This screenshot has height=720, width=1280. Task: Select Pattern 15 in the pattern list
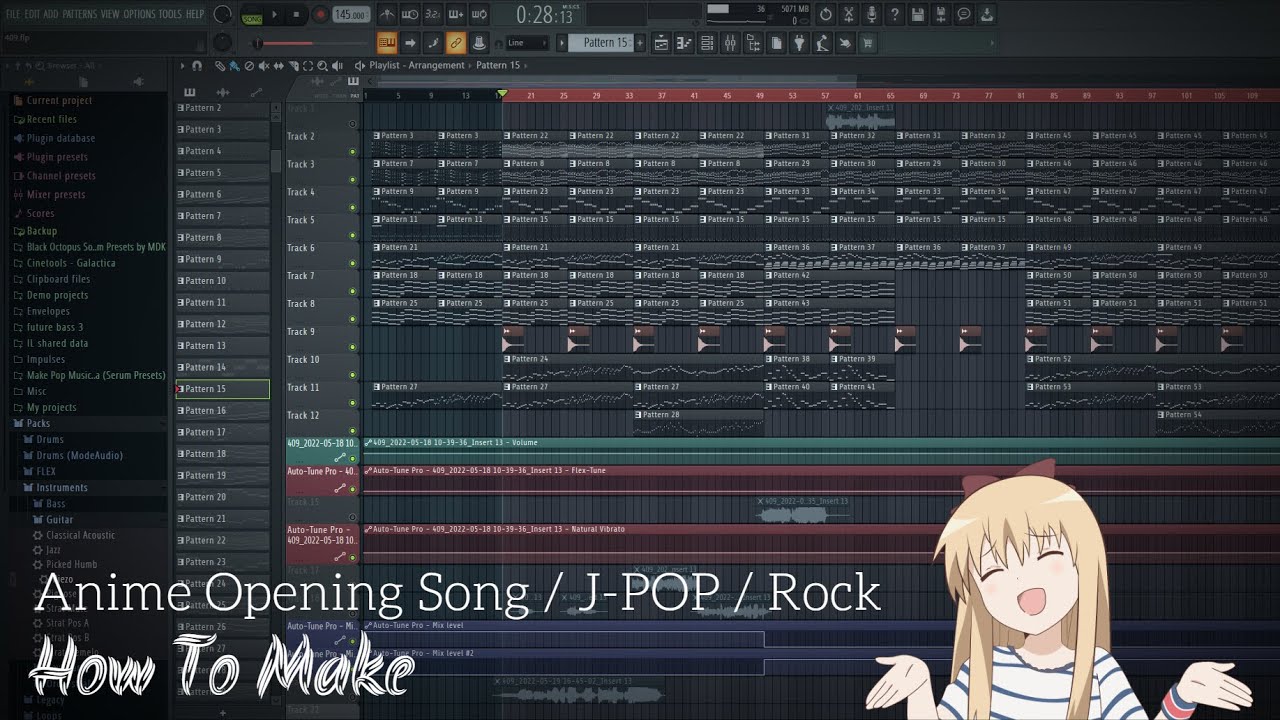(223, 389)
